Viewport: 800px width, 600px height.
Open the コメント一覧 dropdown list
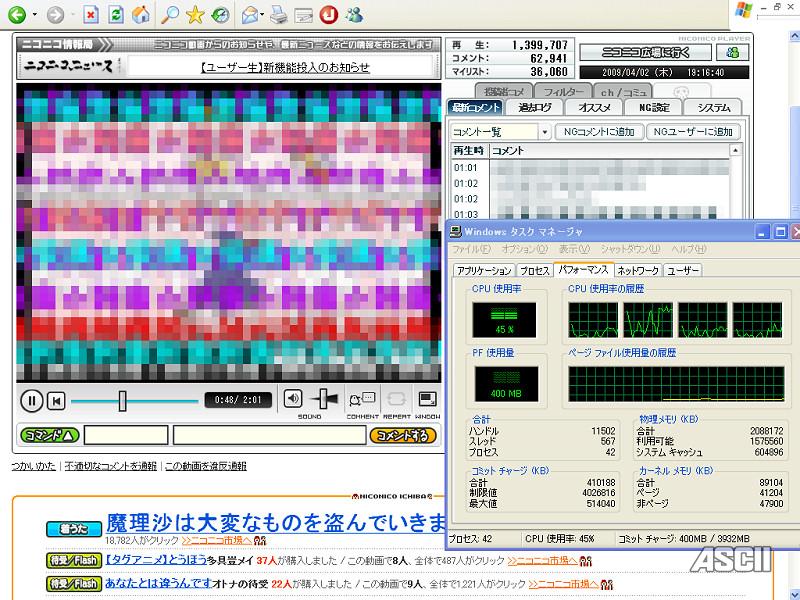(545, 132)
